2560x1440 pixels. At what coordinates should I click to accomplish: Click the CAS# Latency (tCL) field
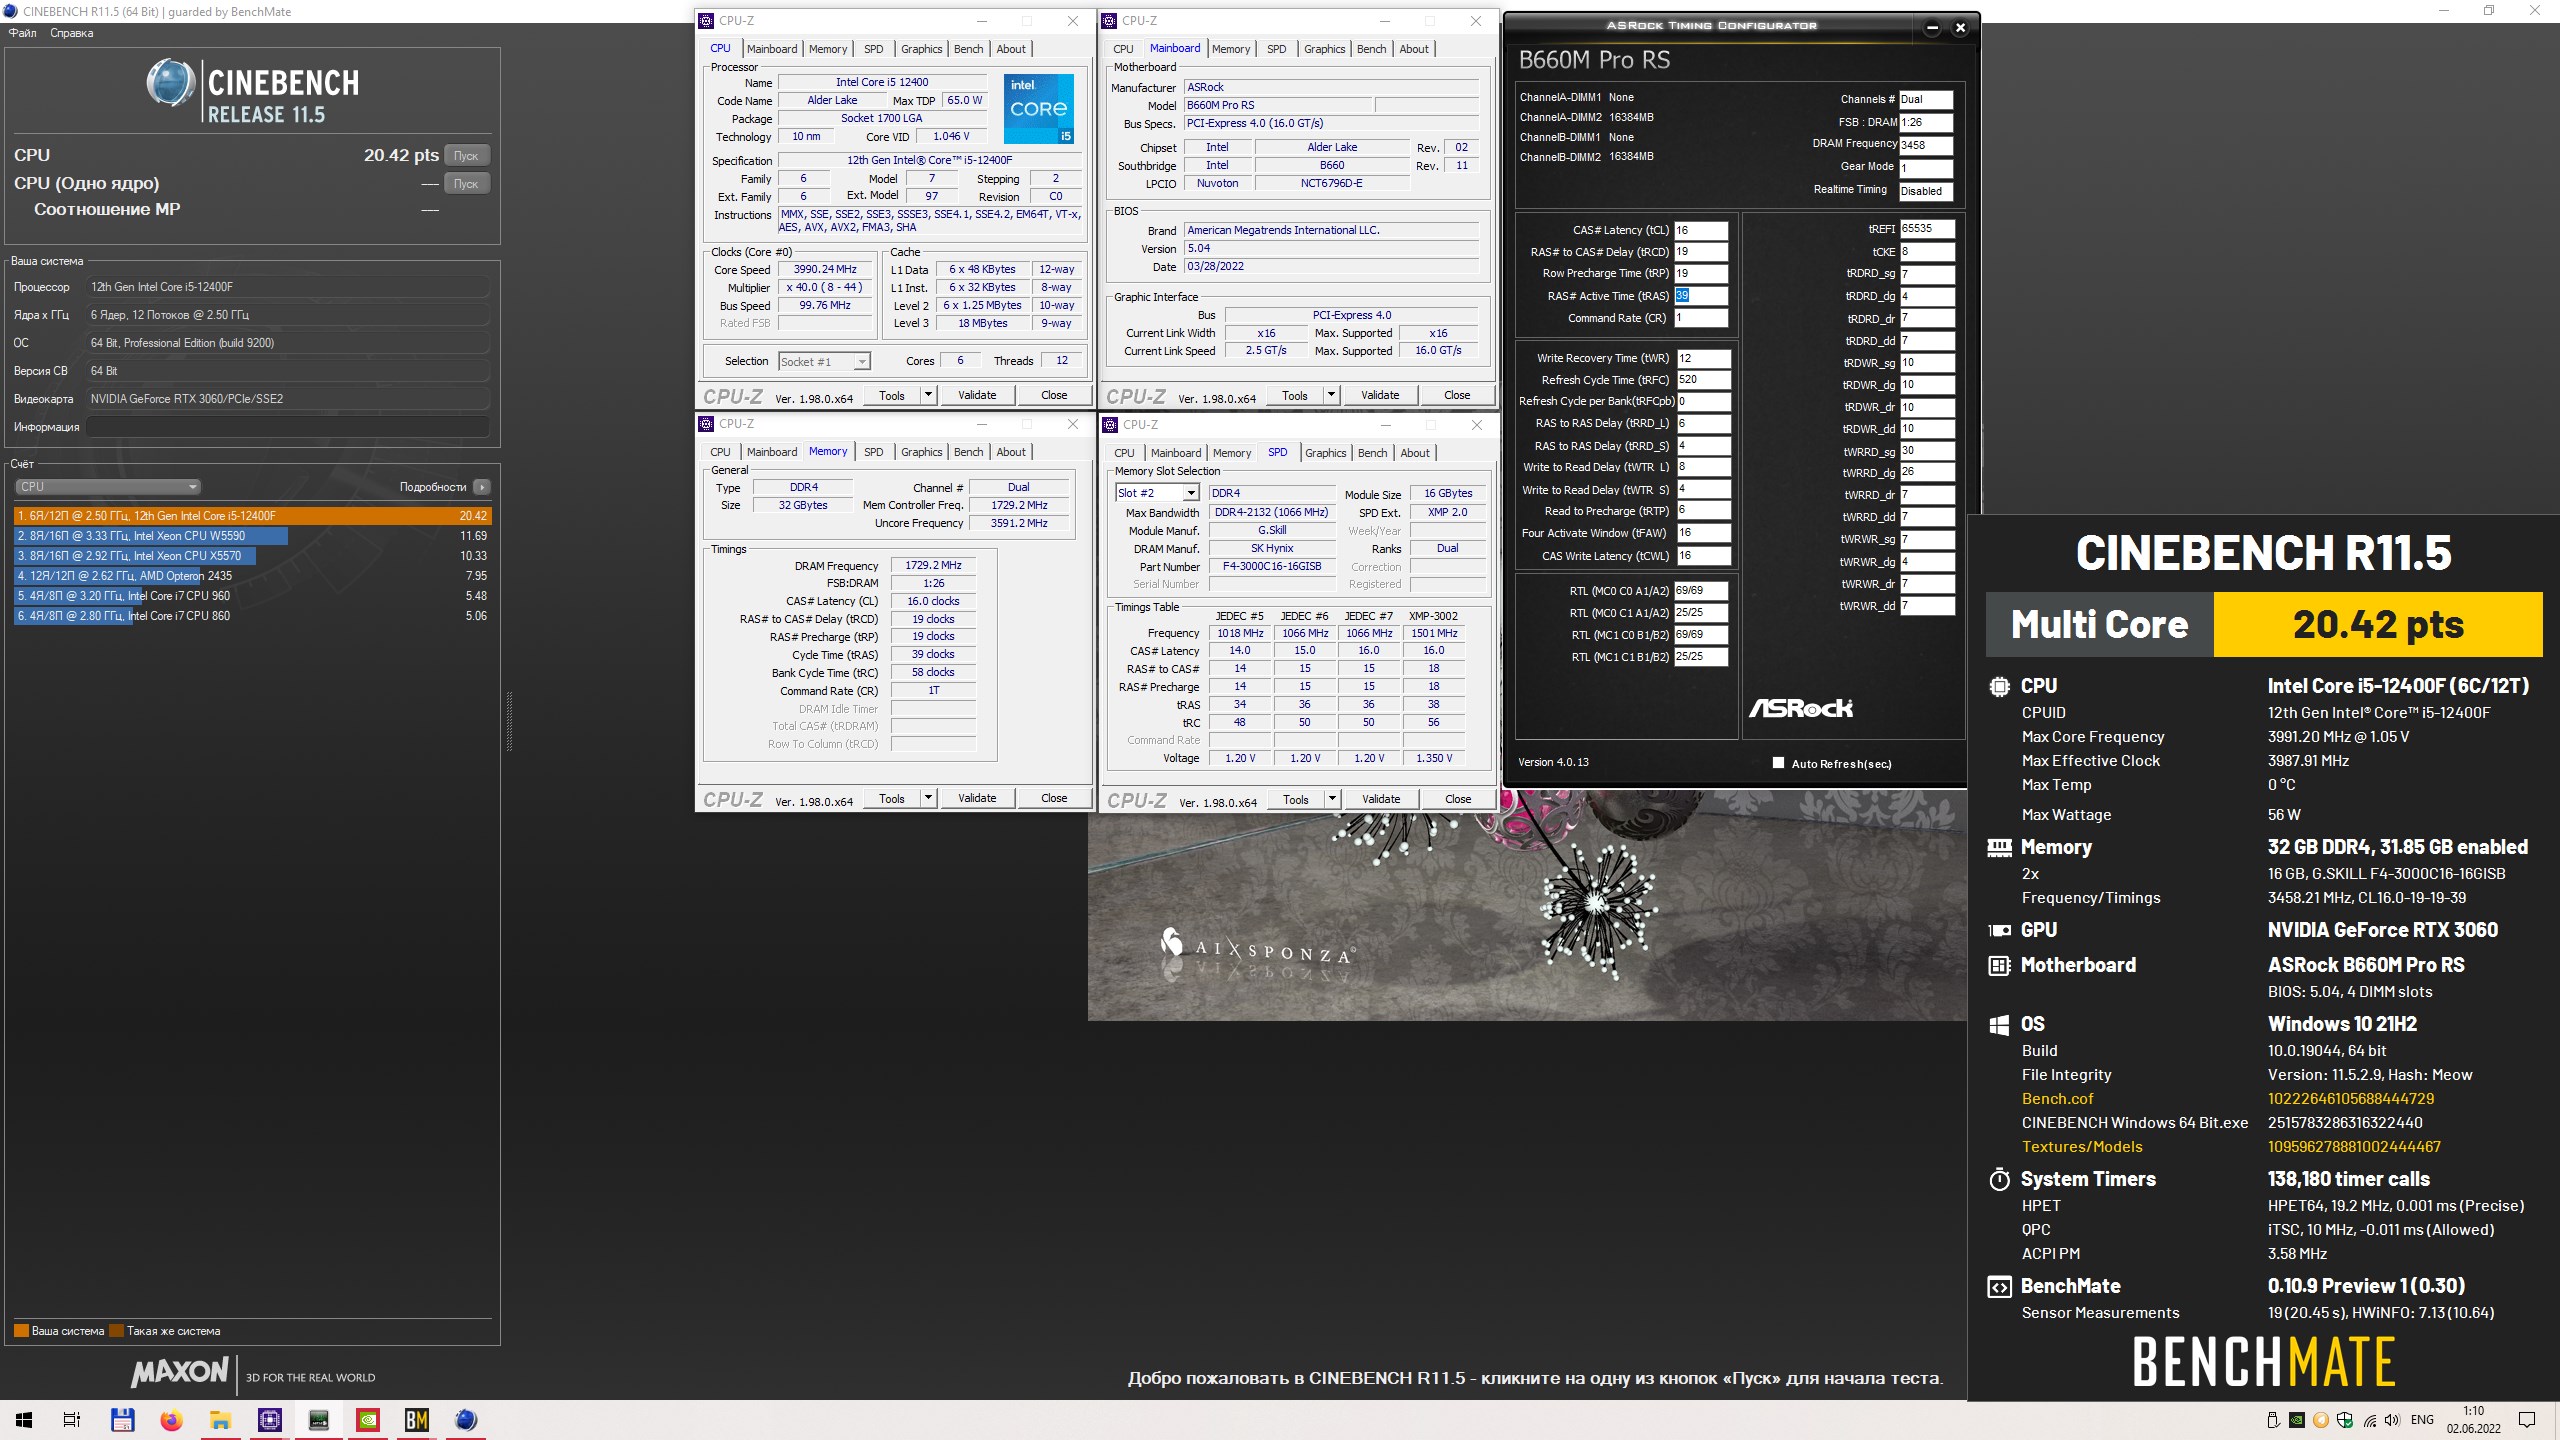pyautogui.click(x=1701, y=230)
